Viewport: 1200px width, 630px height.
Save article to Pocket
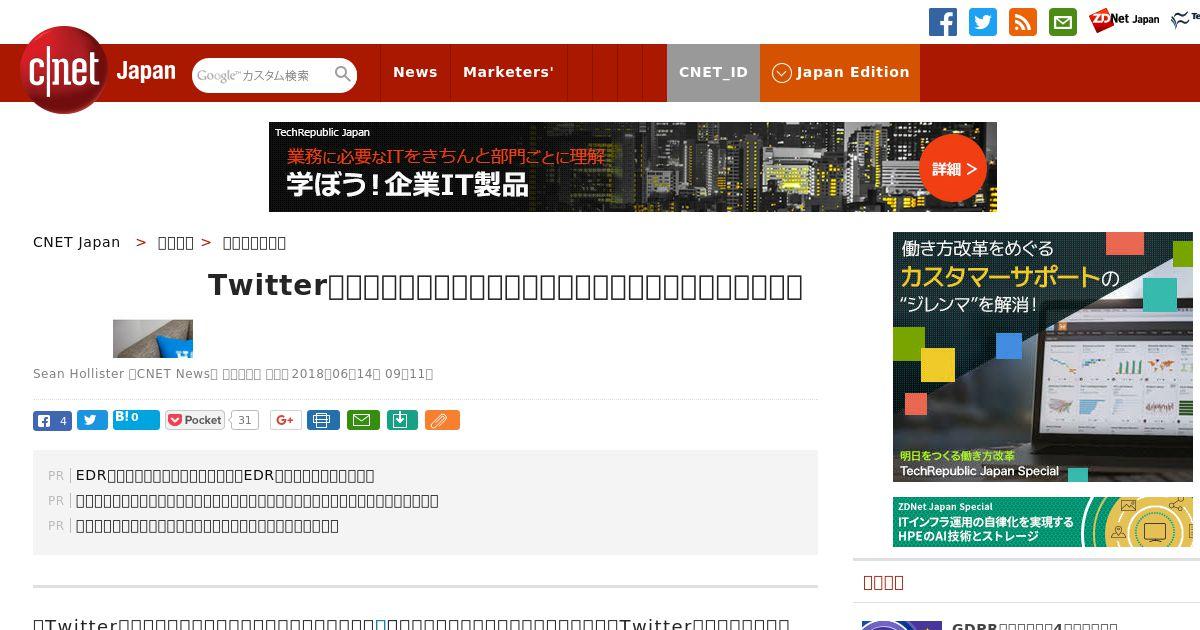click(x=195, y=420)
